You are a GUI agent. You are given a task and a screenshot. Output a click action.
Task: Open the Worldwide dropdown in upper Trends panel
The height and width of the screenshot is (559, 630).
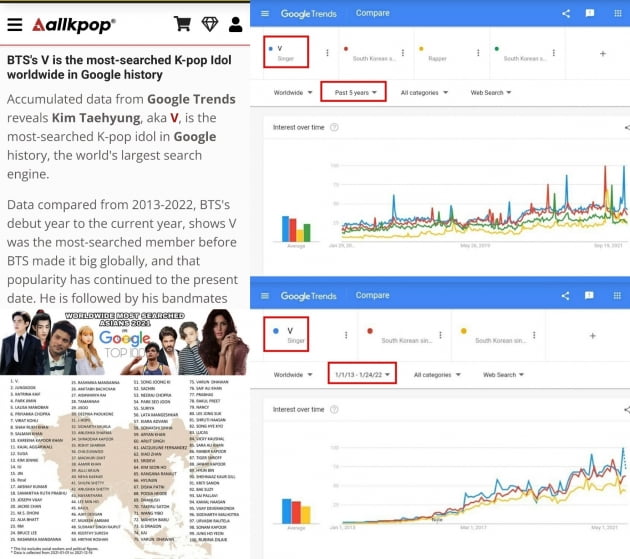click(292, 92)
